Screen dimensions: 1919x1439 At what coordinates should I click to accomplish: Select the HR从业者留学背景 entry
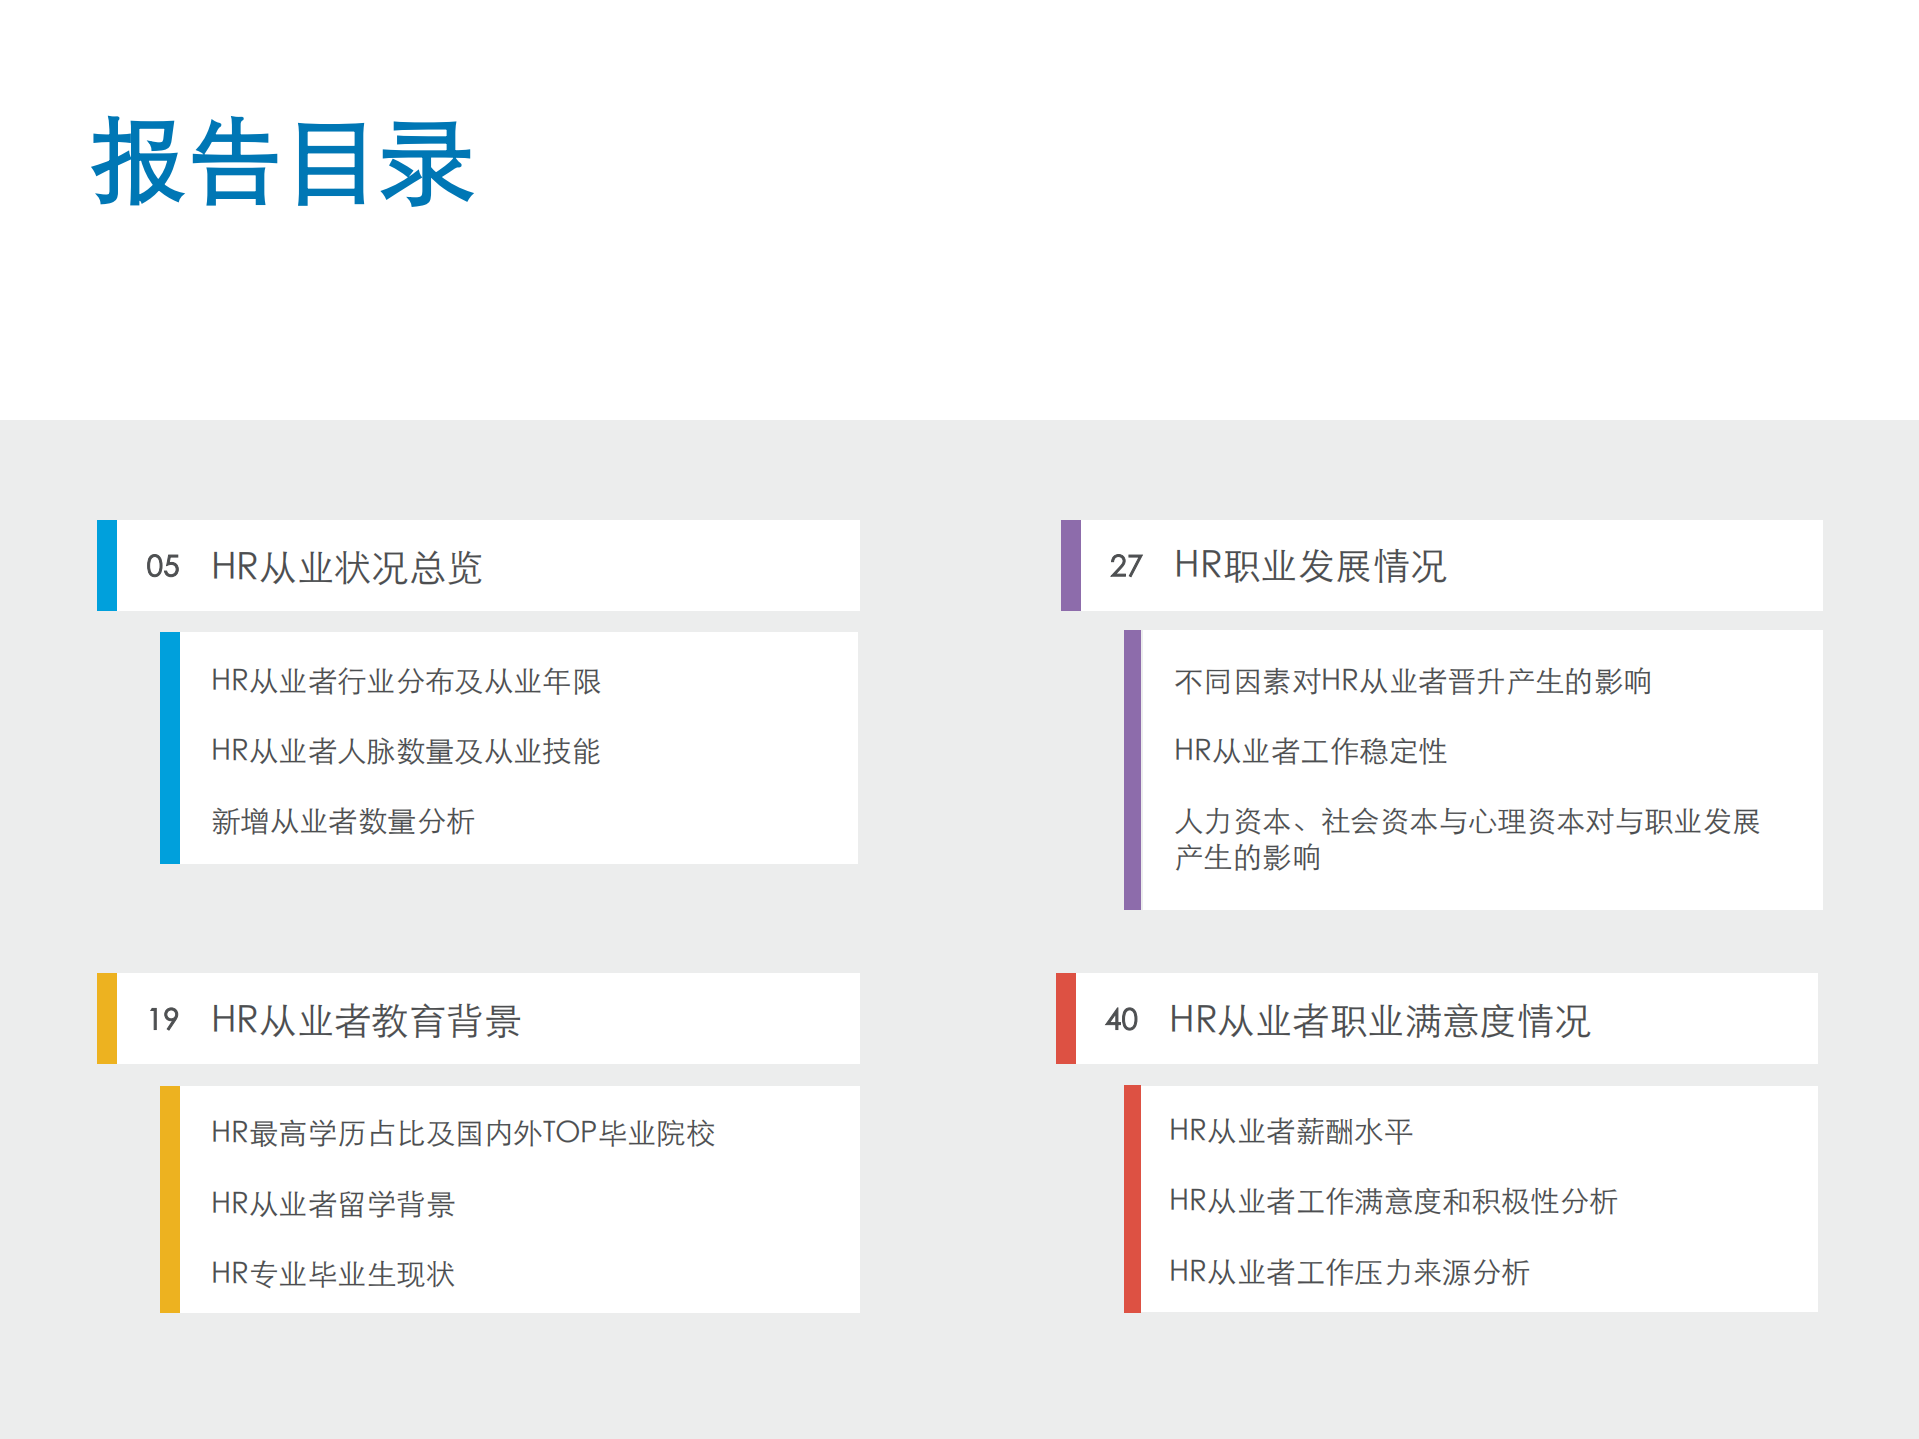pyautogui.click(x=333, y=1204)
